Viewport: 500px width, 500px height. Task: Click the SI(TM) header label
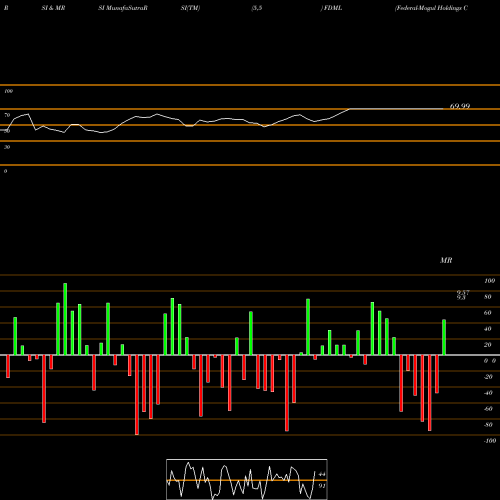(190, 8)
